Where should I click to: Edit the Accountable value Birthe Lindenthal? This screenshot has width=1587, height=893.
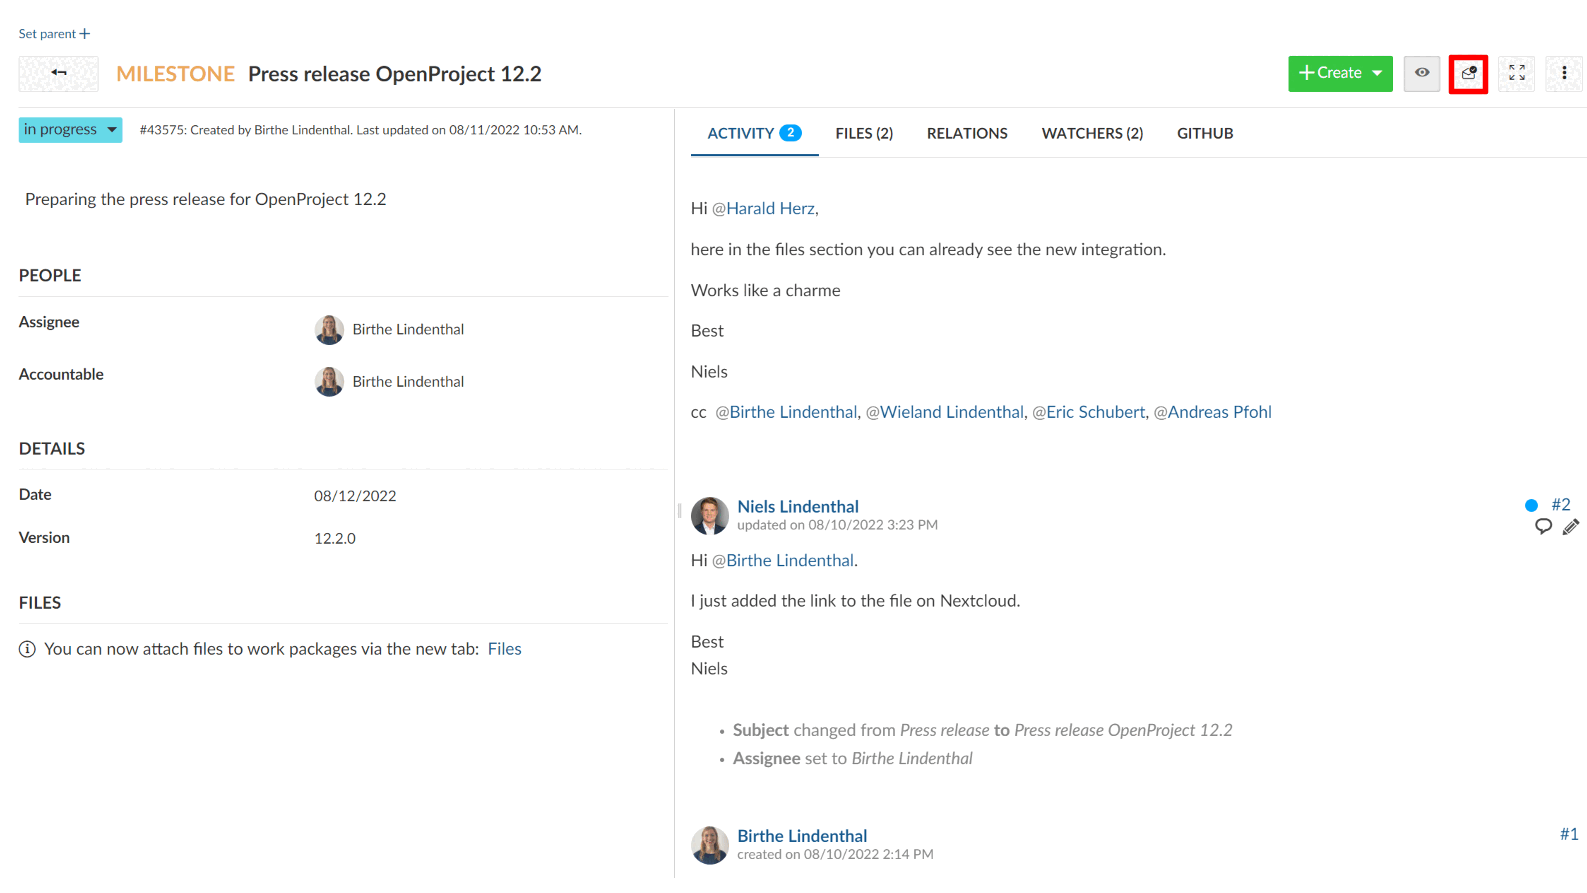408,381
